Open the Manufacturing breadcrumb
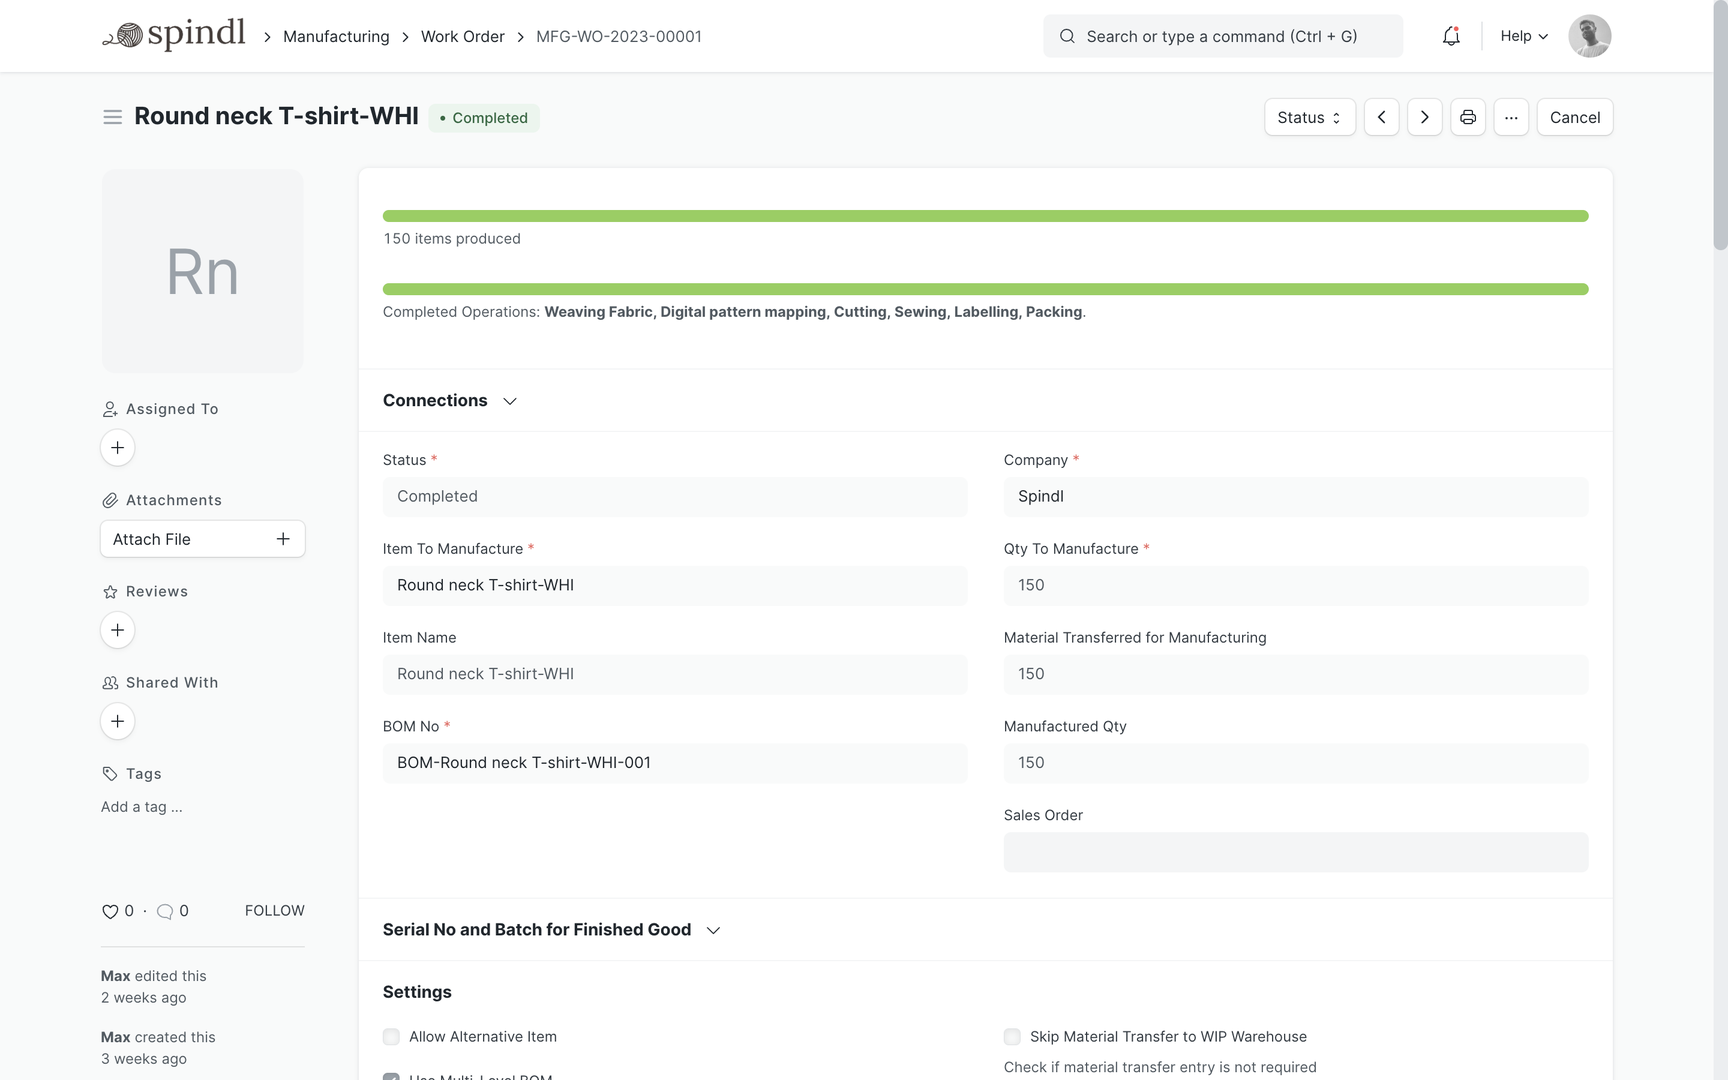The width and height of the screenshot is (1728, 1080). point(335,36)
